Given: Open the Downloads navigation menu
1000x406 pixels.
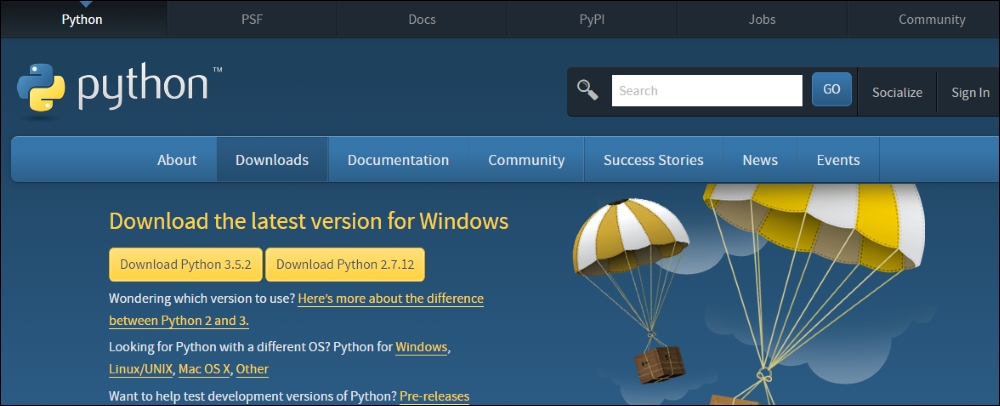Looking at the screenshot, I should [272, 160].
